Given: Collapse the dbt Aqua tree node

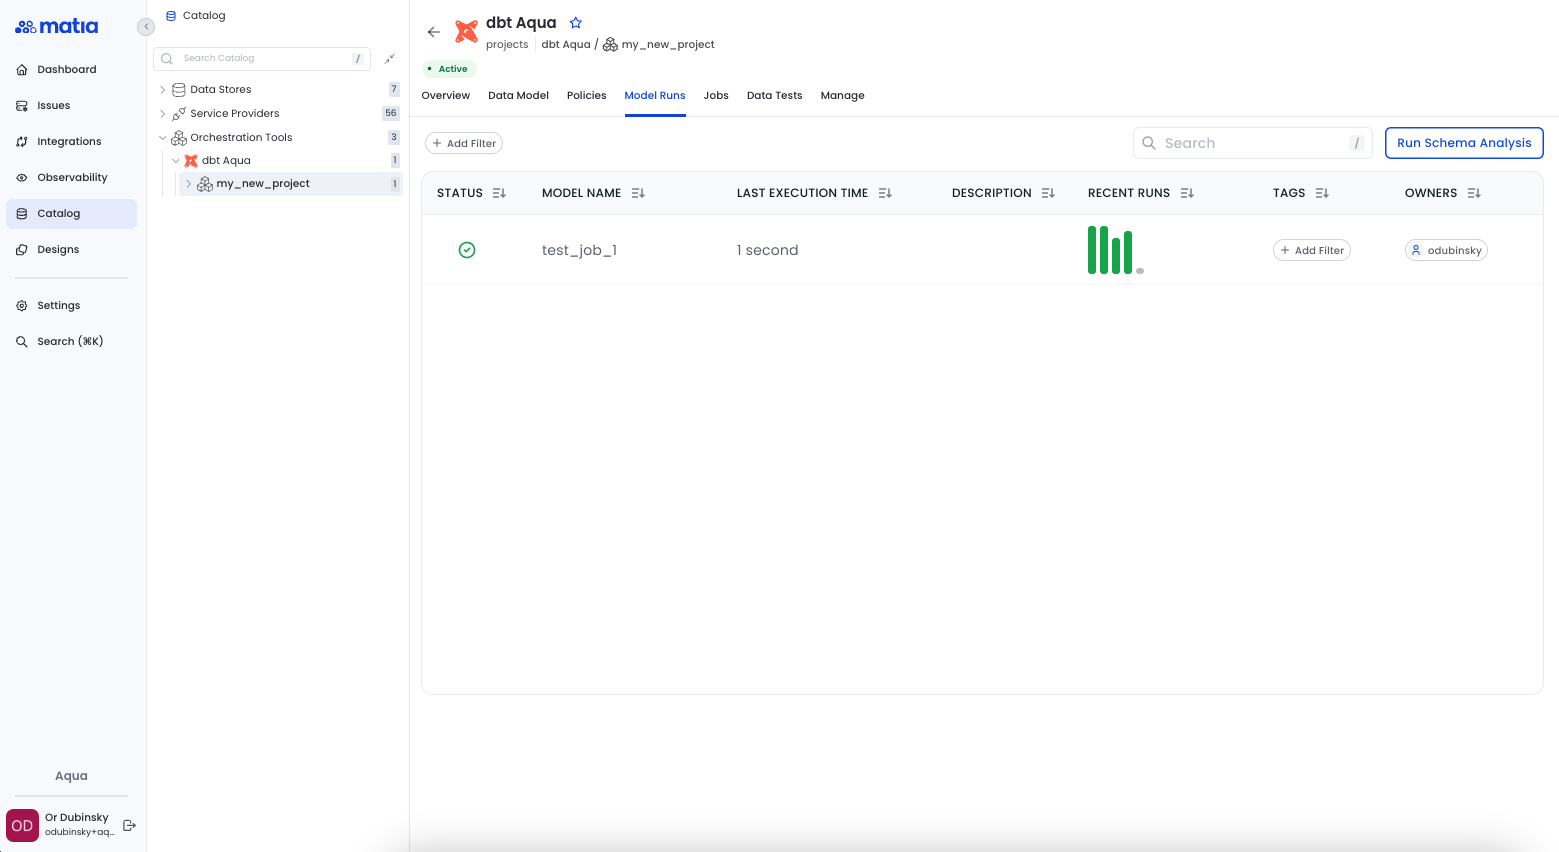Looking at the screenshot, I should 175,160.
